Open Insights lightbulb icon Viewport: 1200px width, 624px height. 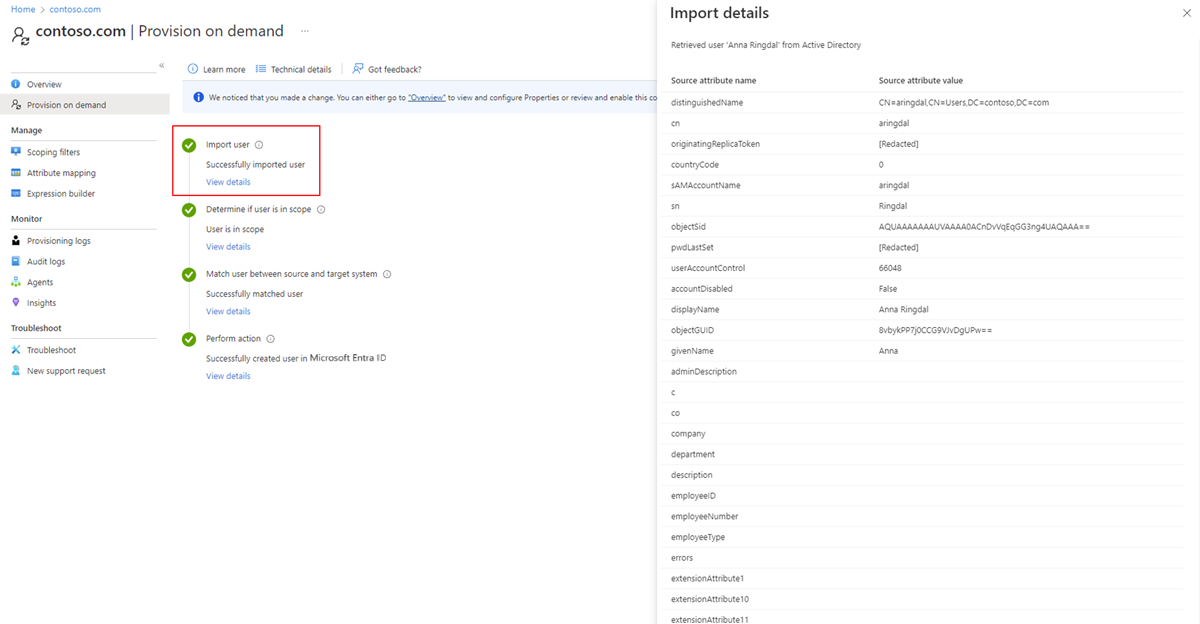click(16, 303)
